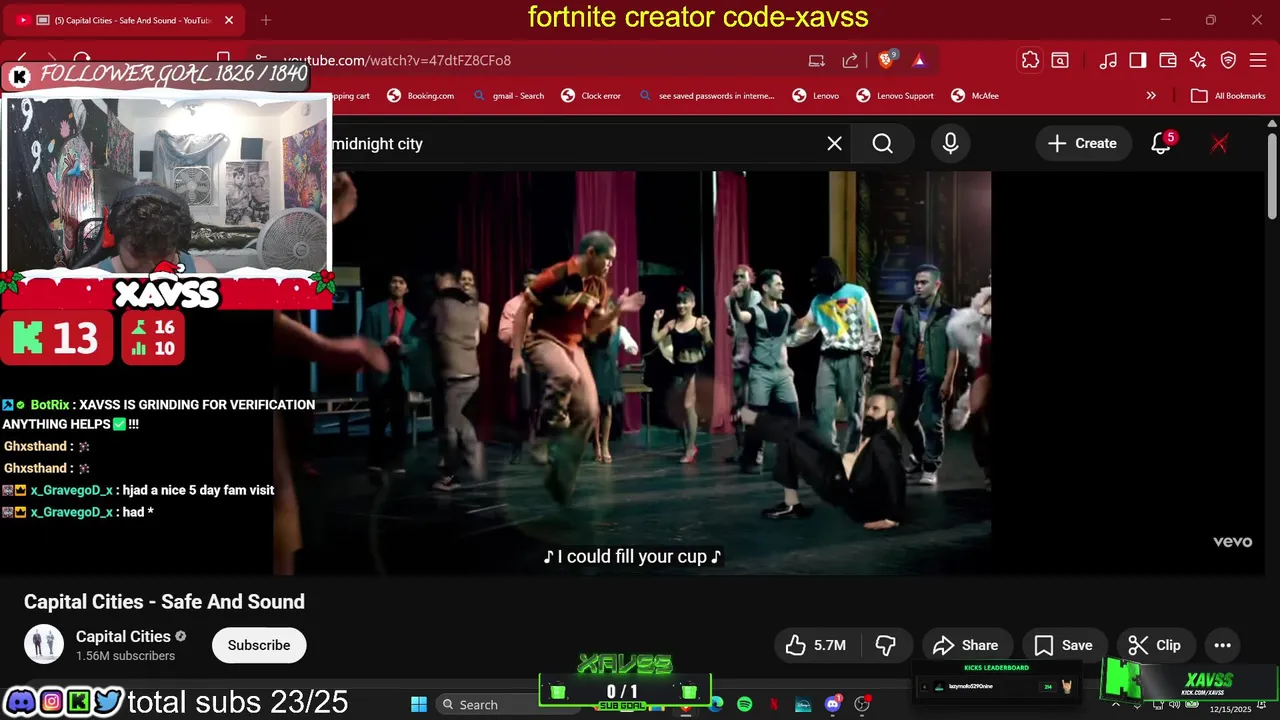The height and width of the screenshot is (720, 1280).
Task: Open the Brave Playlist music note icon
Action: (x=1108, y=61)
